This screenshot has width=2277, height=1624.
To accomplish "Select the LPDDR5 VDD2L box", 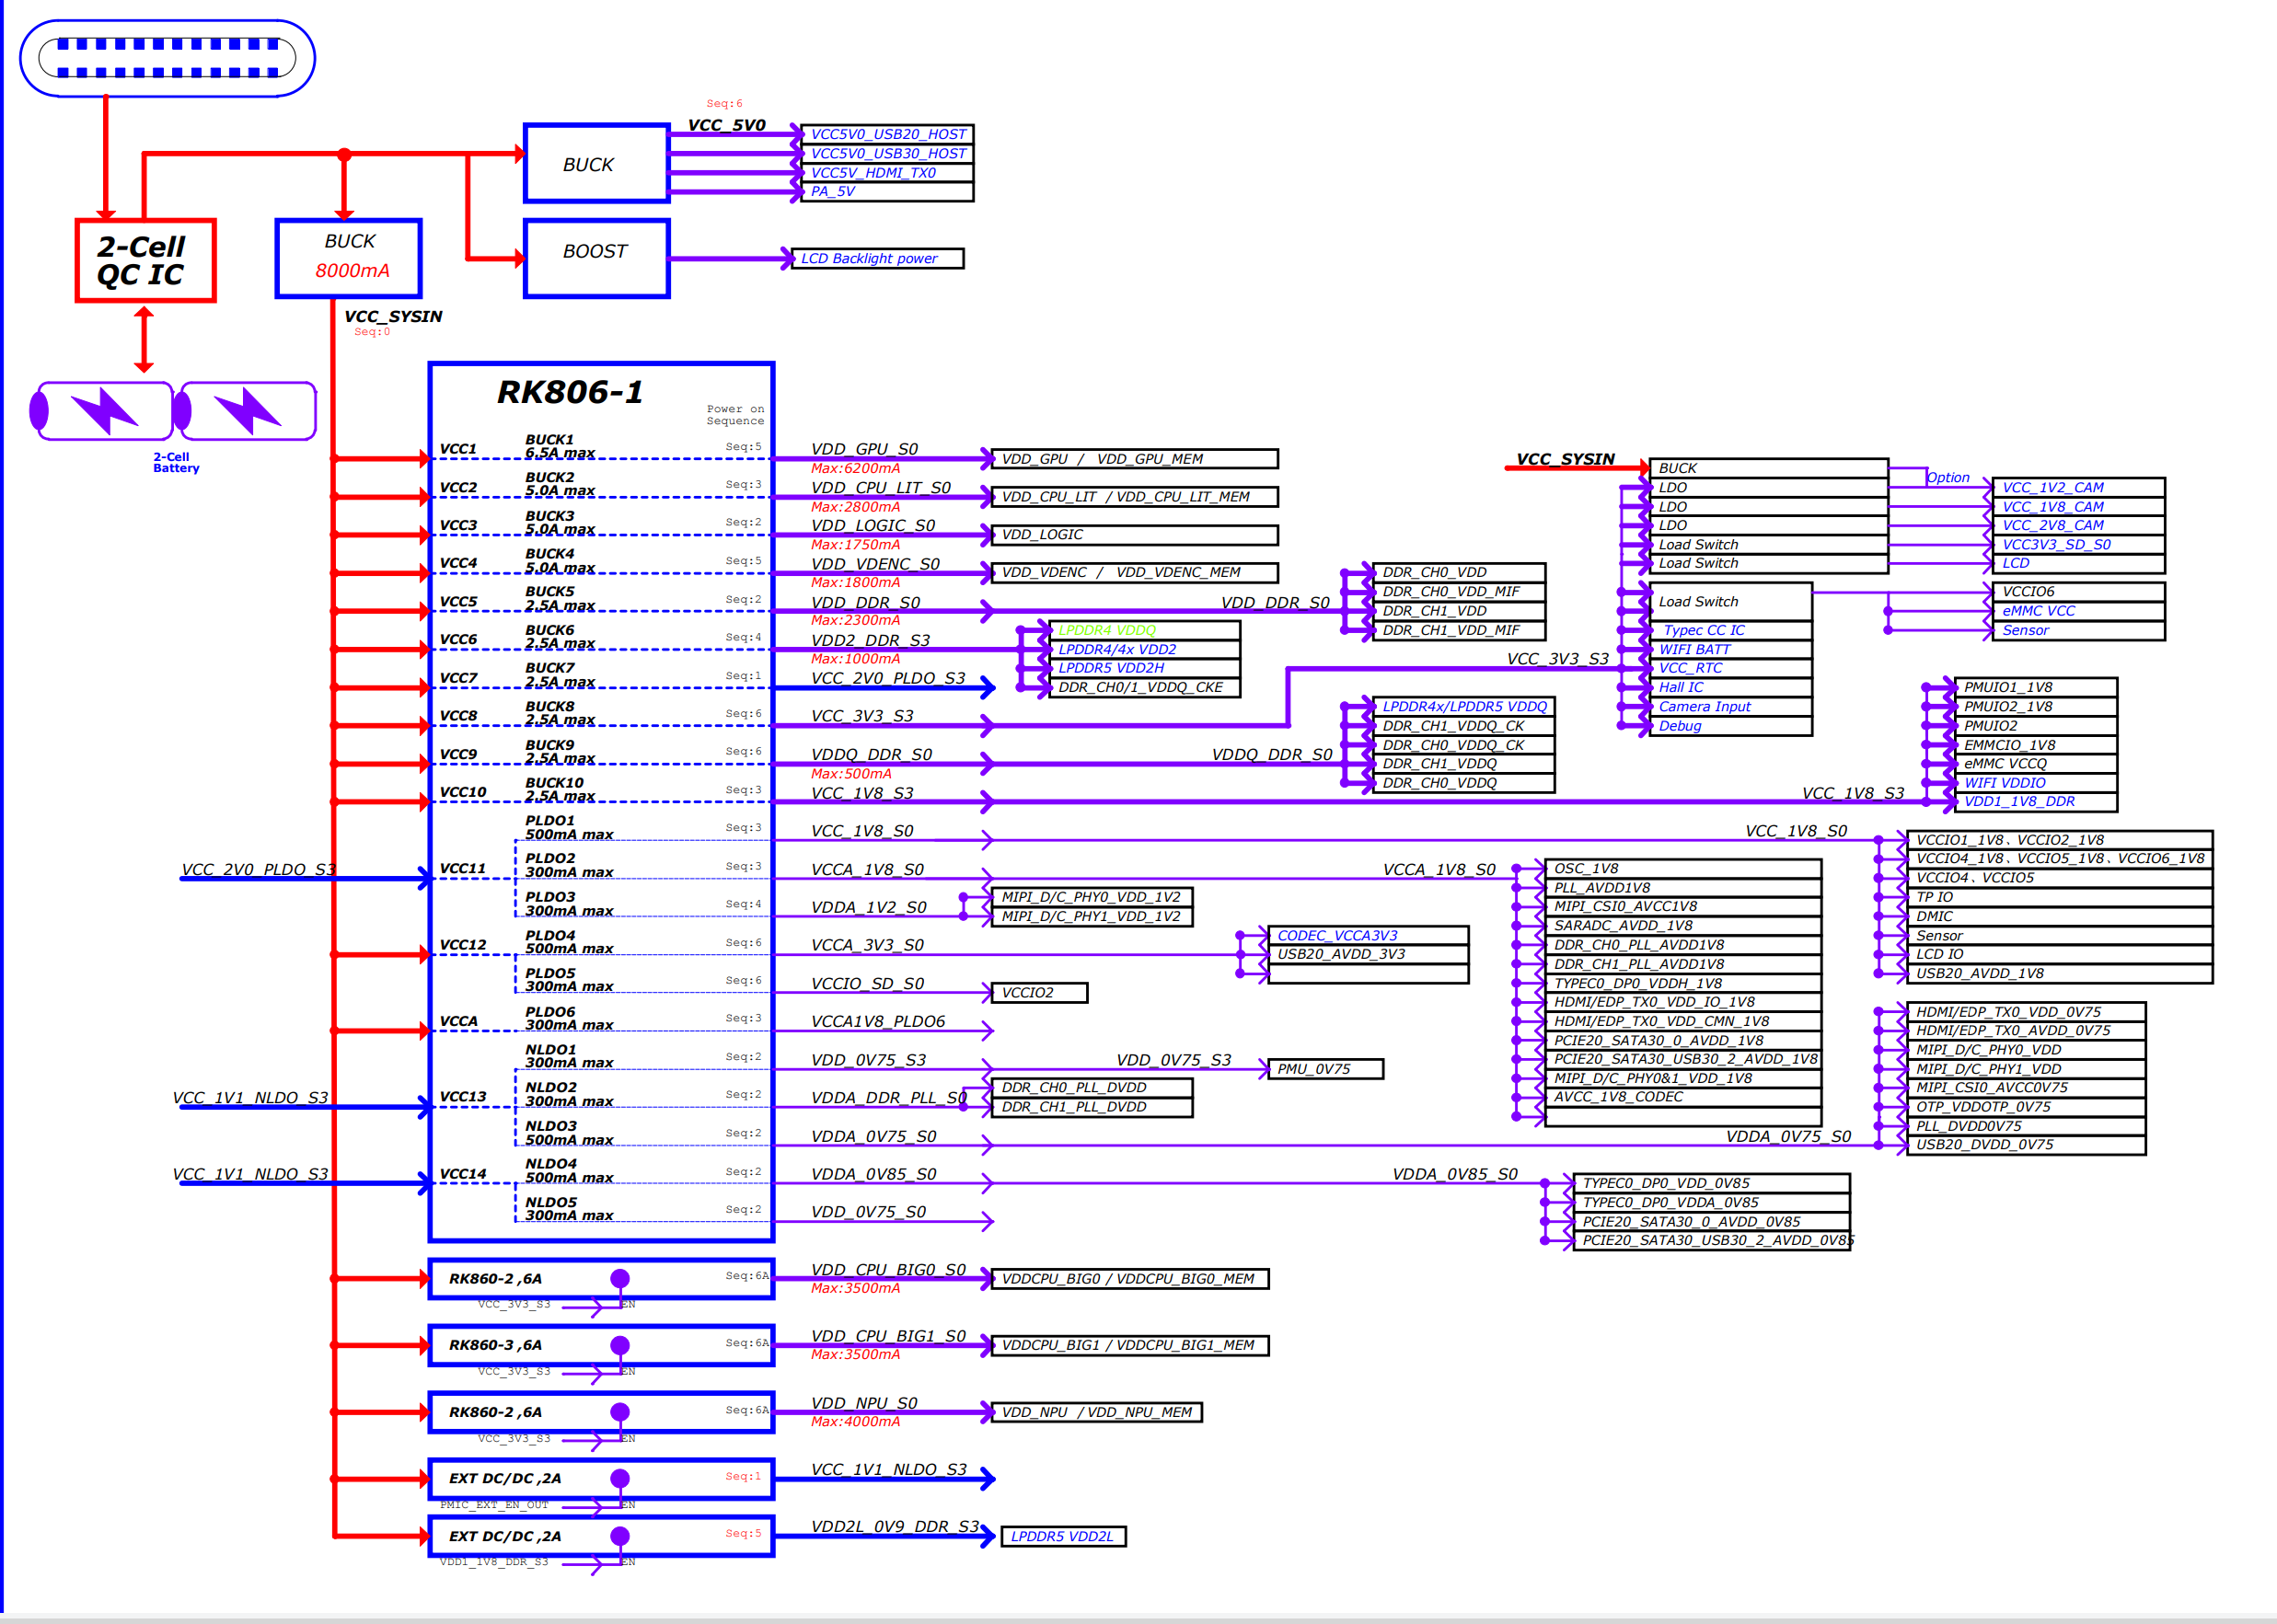I will tap(1064, 1537).
